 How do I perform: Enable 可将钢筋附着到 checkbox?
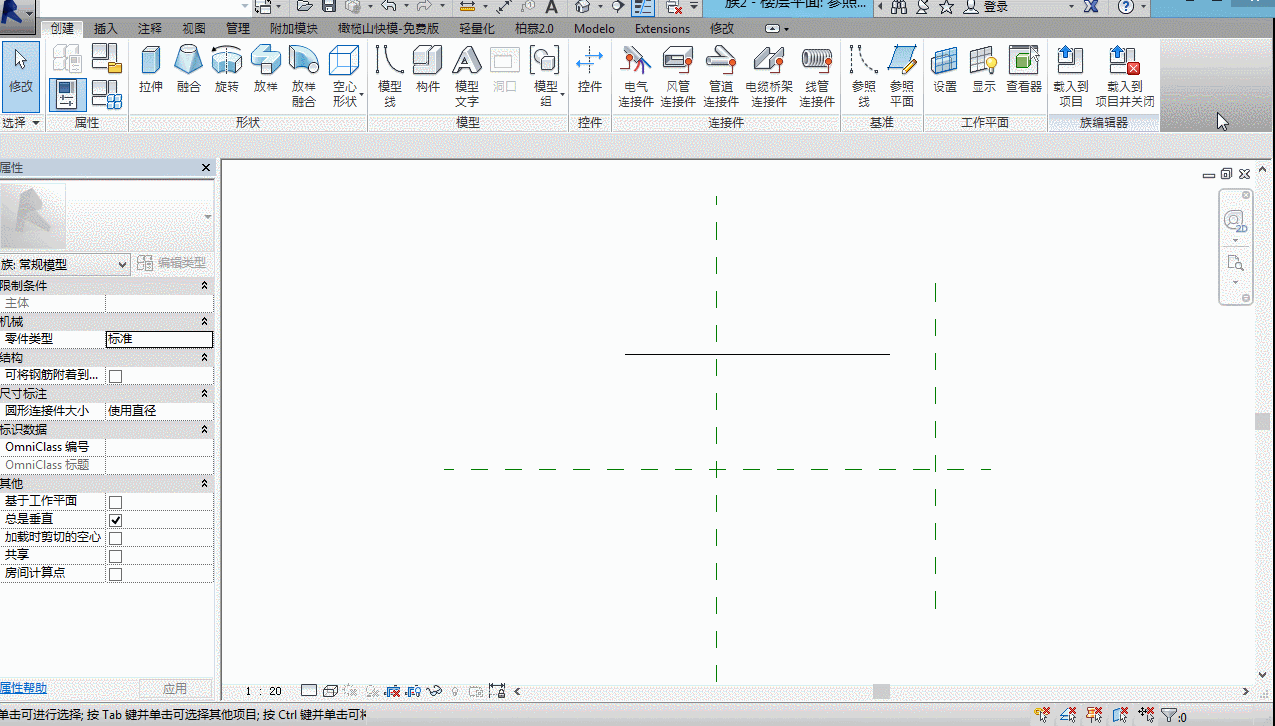tap(115, 376)
